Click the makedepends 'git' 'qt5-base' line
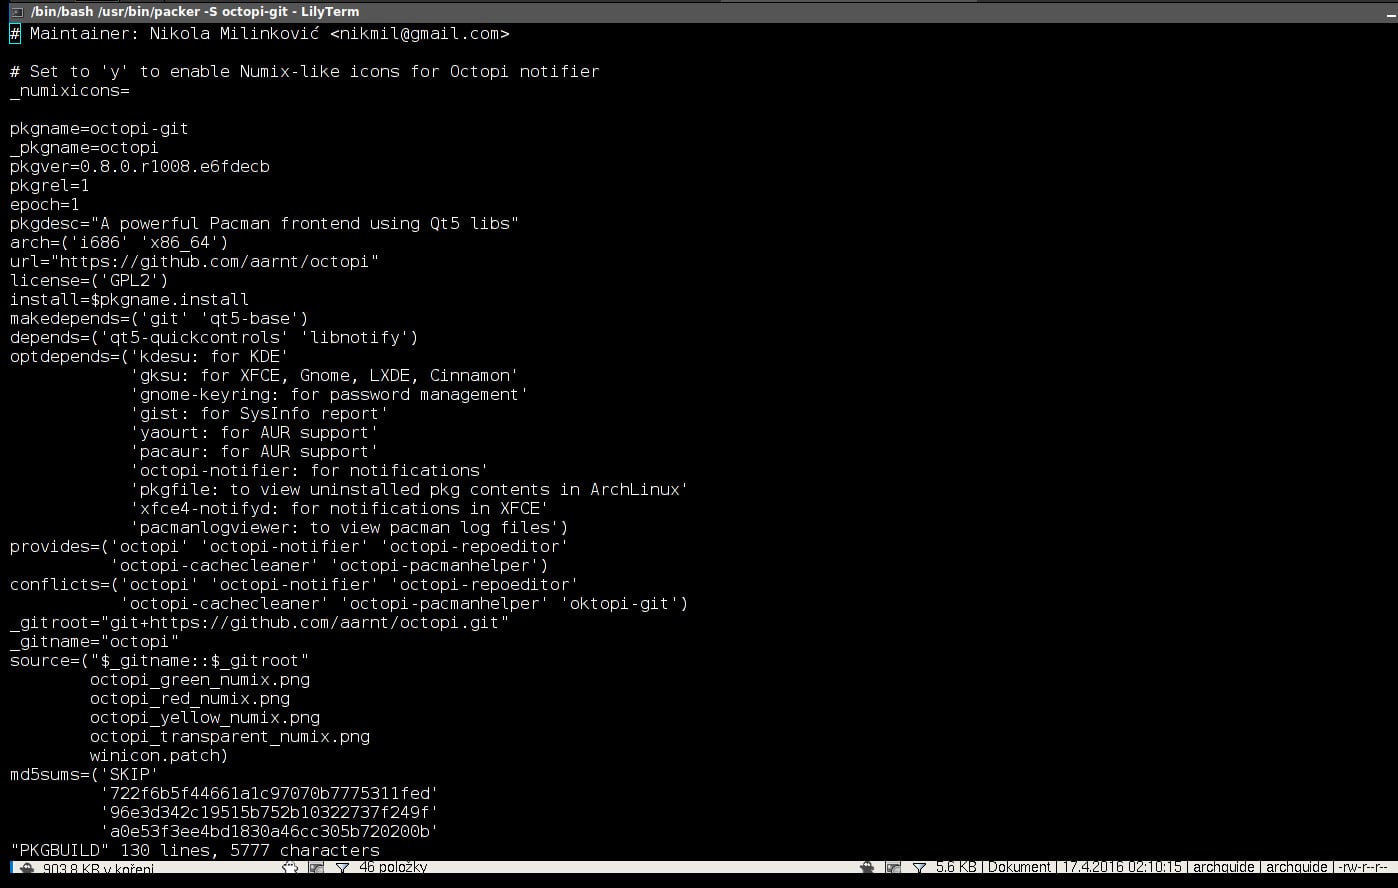This screenshot has width=1398, height=888. click(159, 318)
